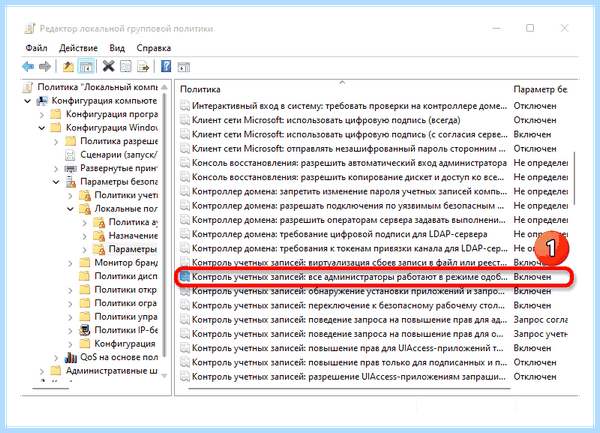Click the policy list horizontal scrollbar
Image resolution: width=600 pixels, height=433 pixels.
(x=349, y=389)
